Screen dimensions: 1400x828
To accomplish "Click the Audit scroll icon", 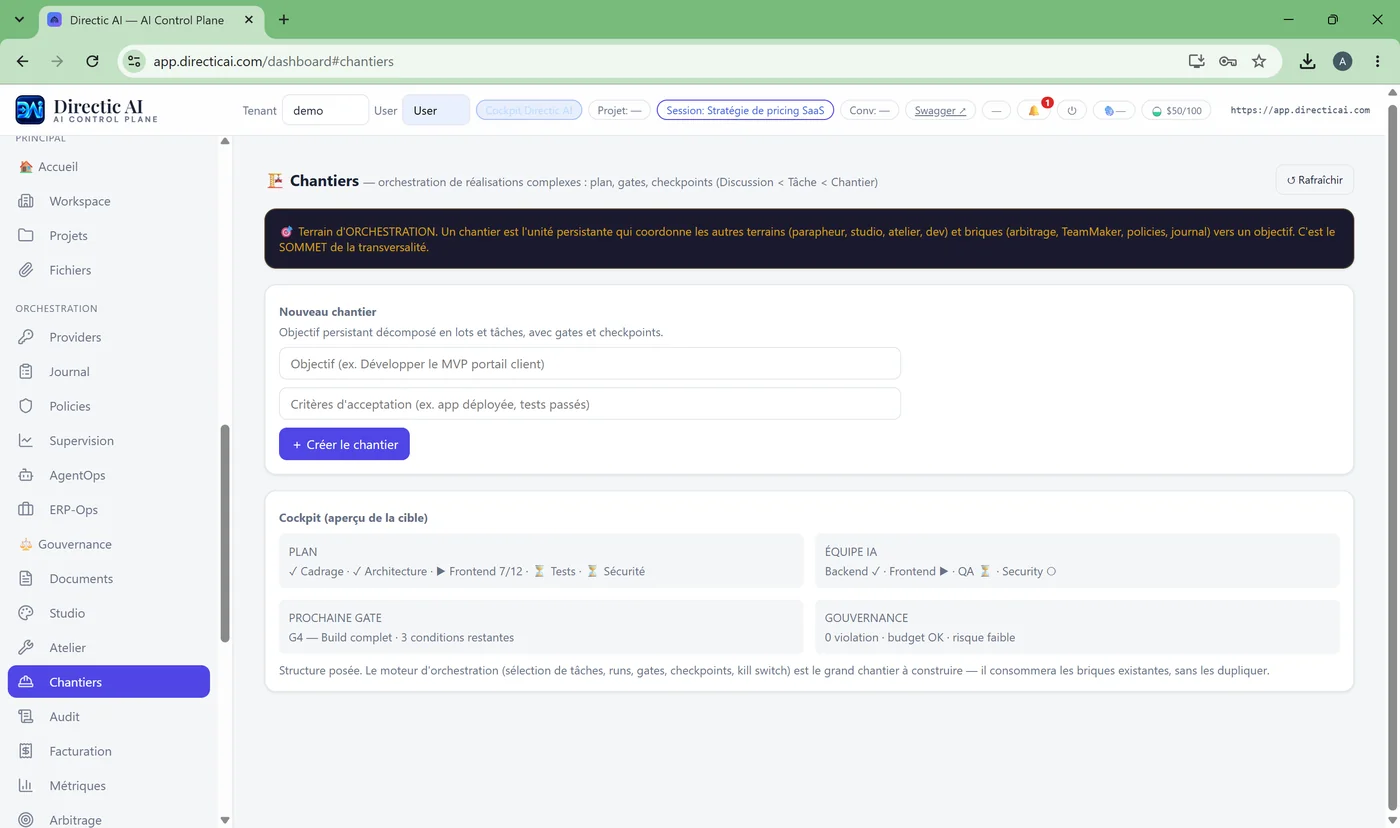I will pos(27,717).
